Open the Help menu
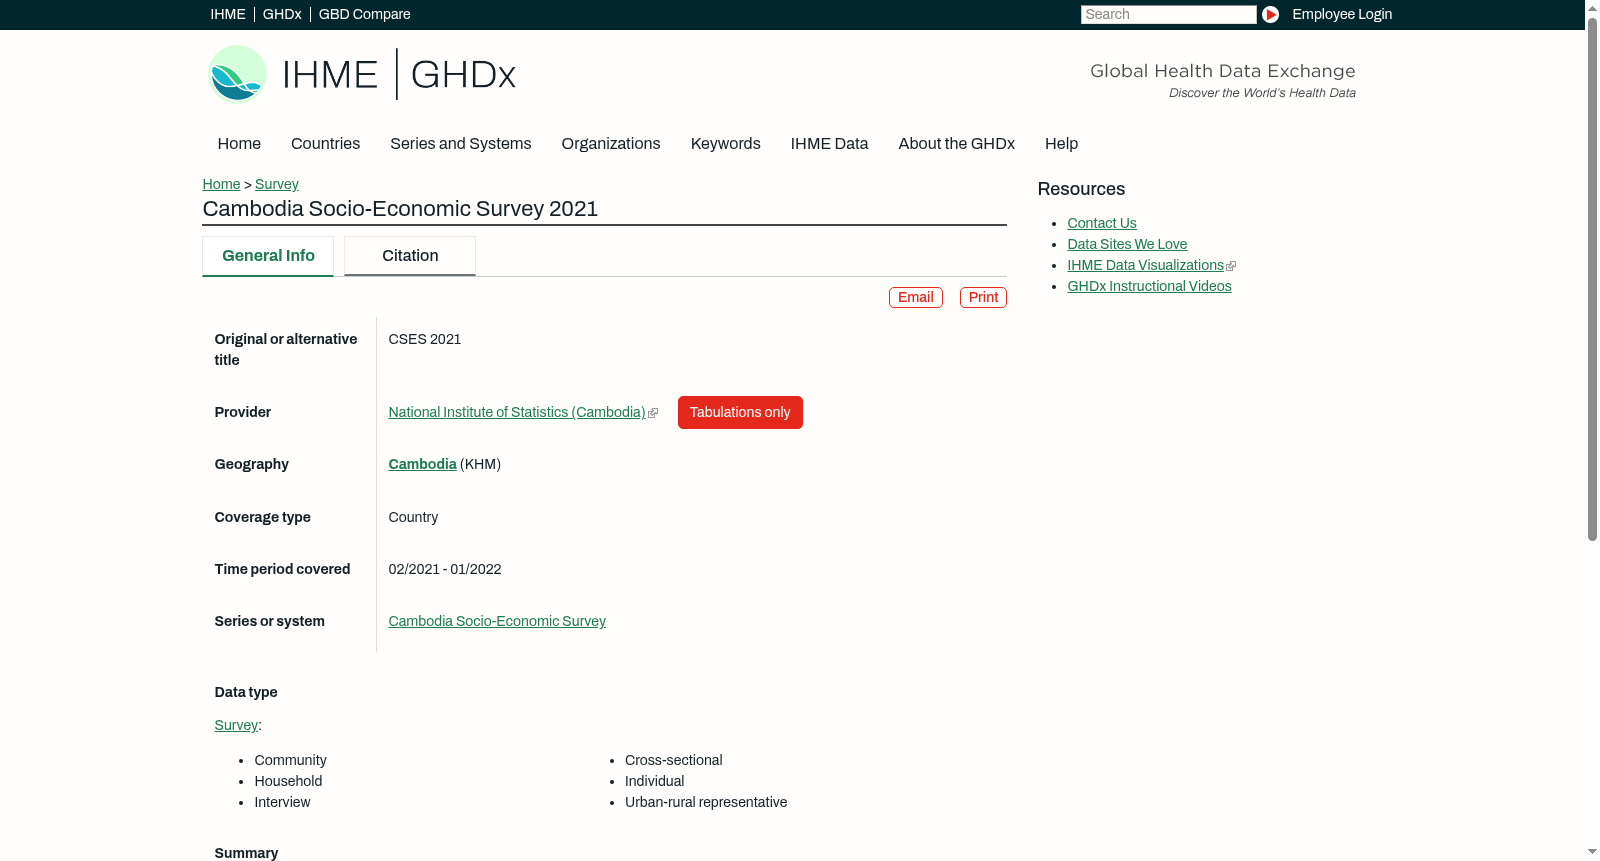This screenshot has height=861, width=1600. coord(1061,144)
